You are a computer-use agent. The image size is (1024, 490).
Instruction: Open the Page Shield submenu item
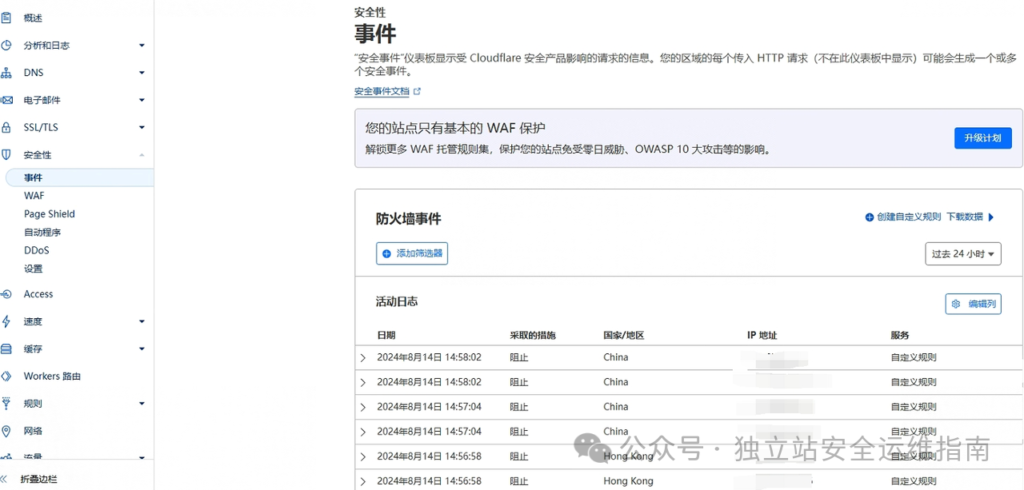[50, 214]
